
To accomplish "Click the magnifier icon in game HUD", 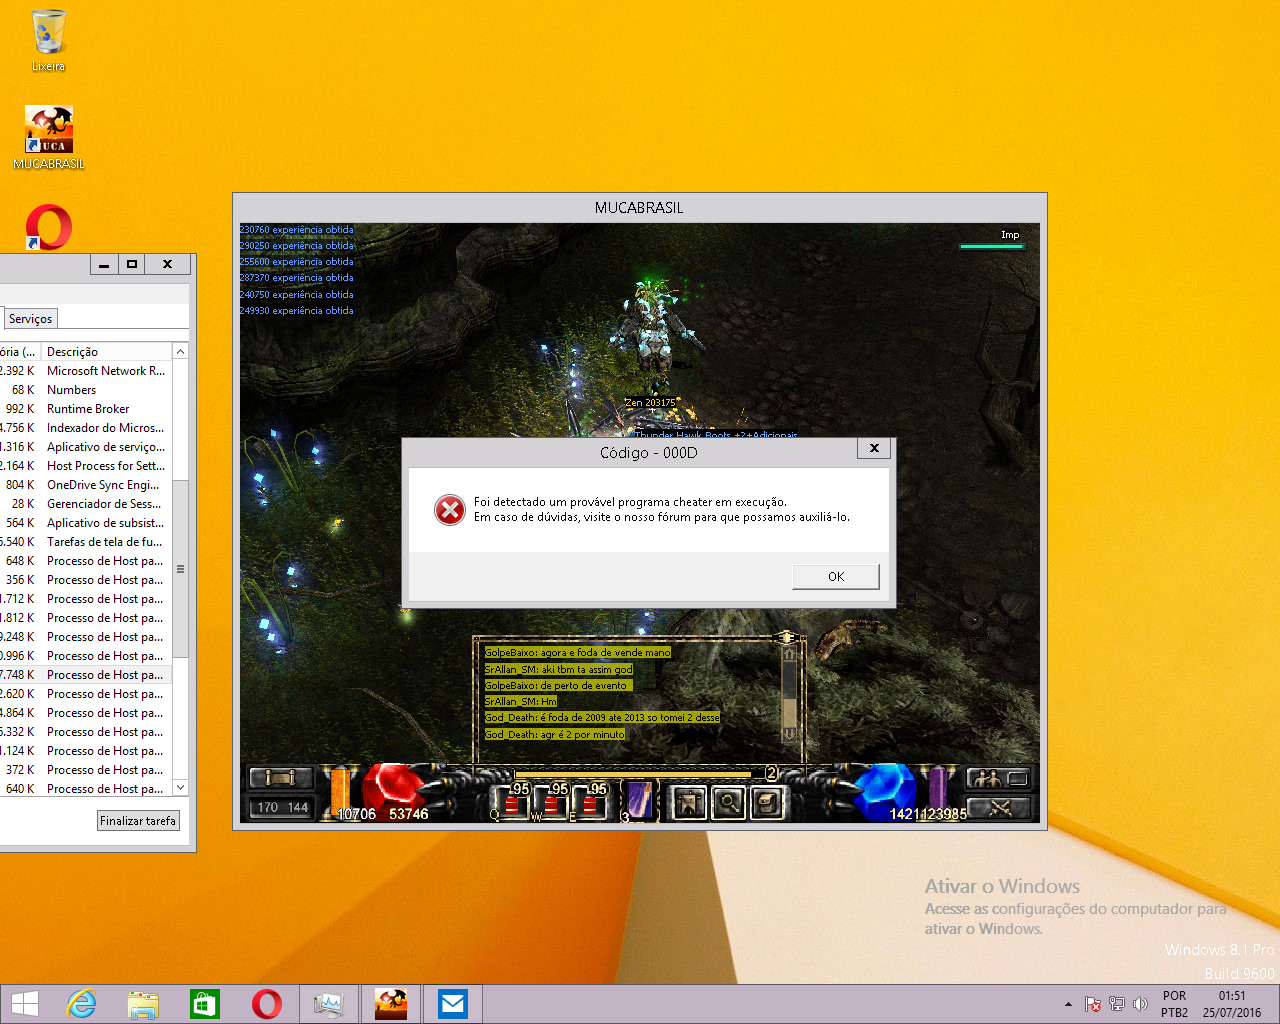I will pyautogui.click(x=728, y=802).
